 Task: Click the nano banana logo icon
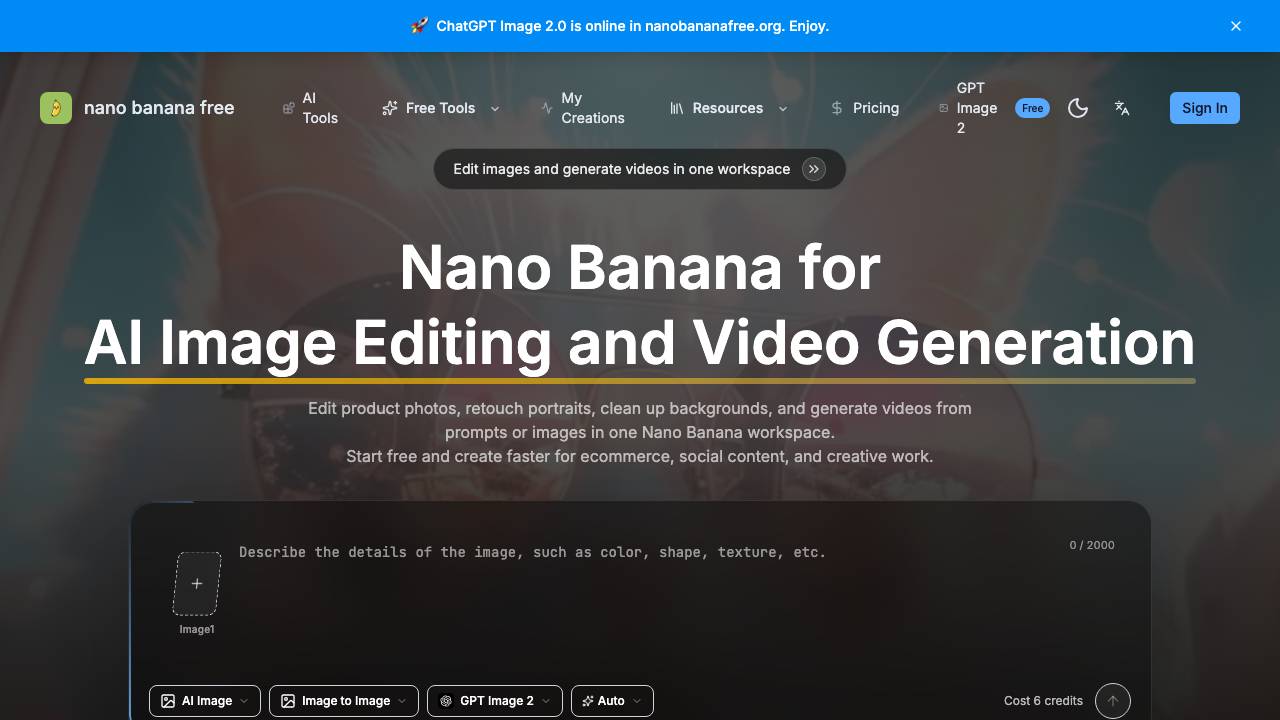[56, 108]
